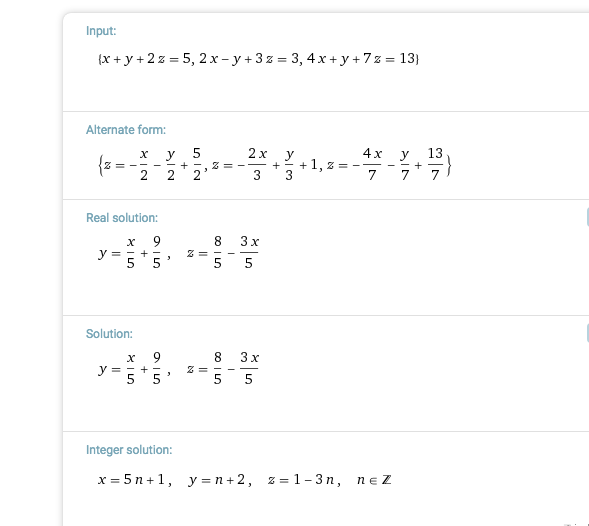Screen dimensions: 589x526
Task: Click the Solution pod heading
Action: (109, 334)
